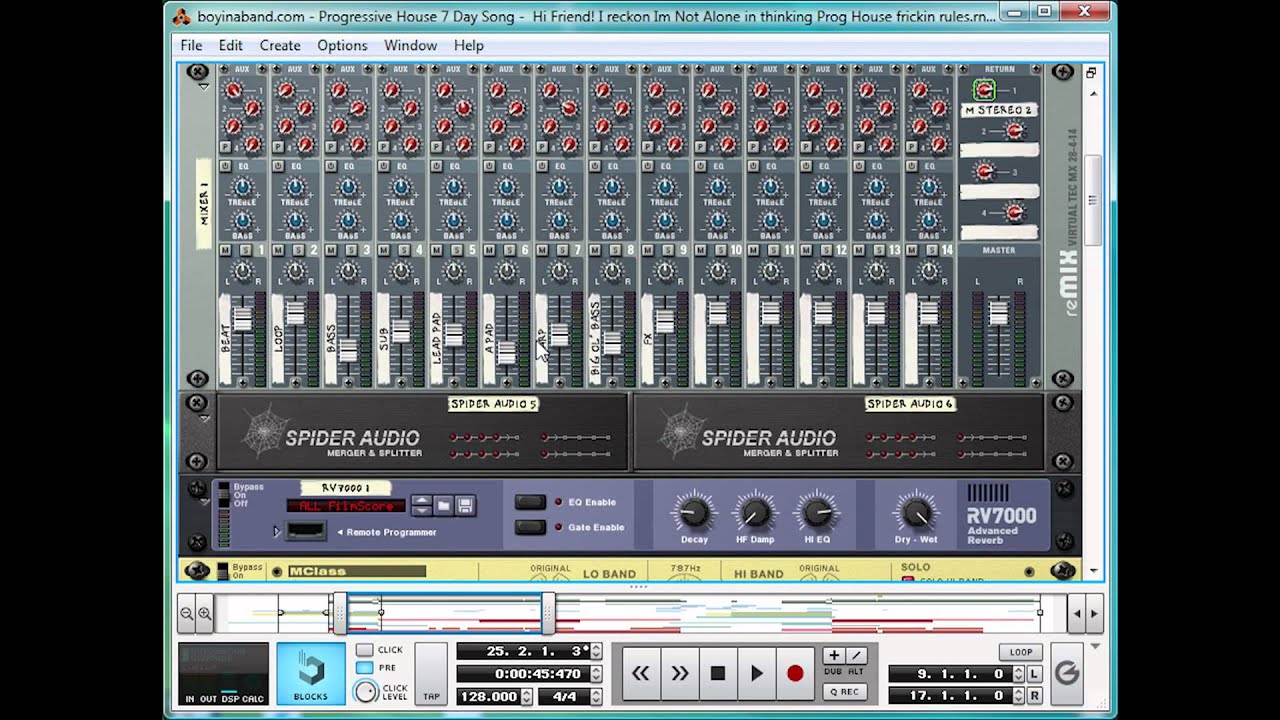Open the Options menu
Image resolution: width=1280 pixels, height=720 pixels.
click(x=342, y=45)
